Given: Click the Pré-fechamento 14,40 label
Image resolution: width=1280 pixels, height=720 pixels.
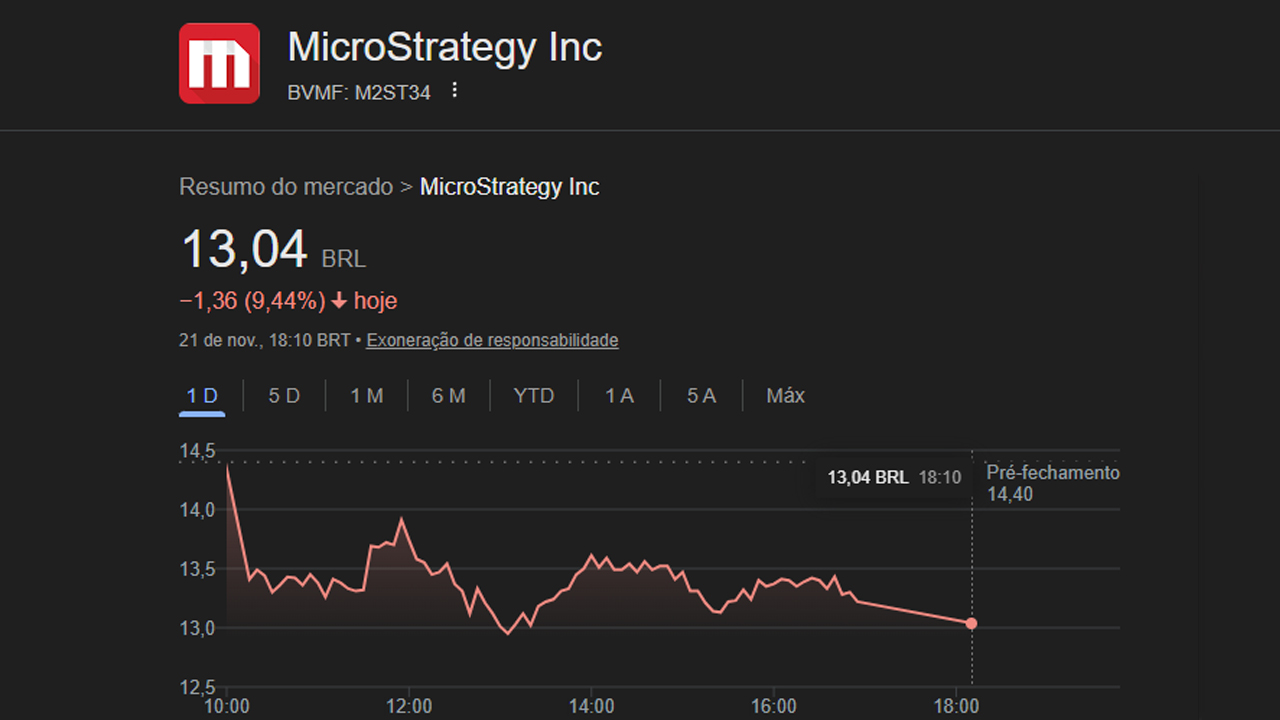Looking at the screenshot, I should tap(1052, 483).
